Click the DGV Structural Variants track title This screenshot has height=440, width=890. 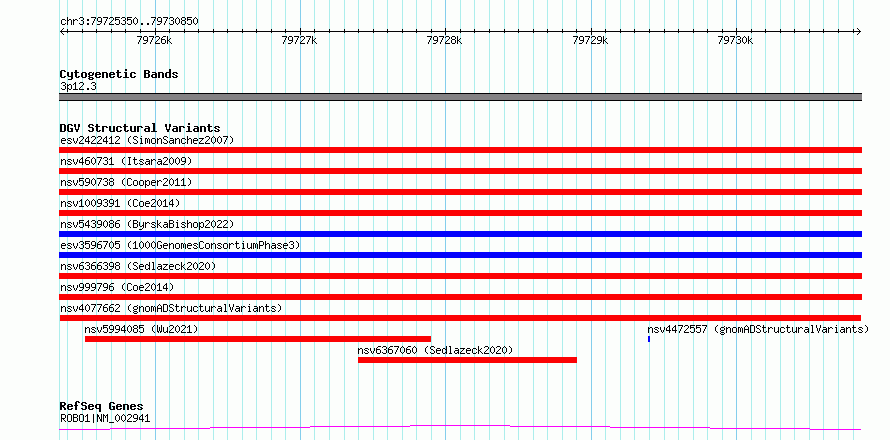coord(140,128)
